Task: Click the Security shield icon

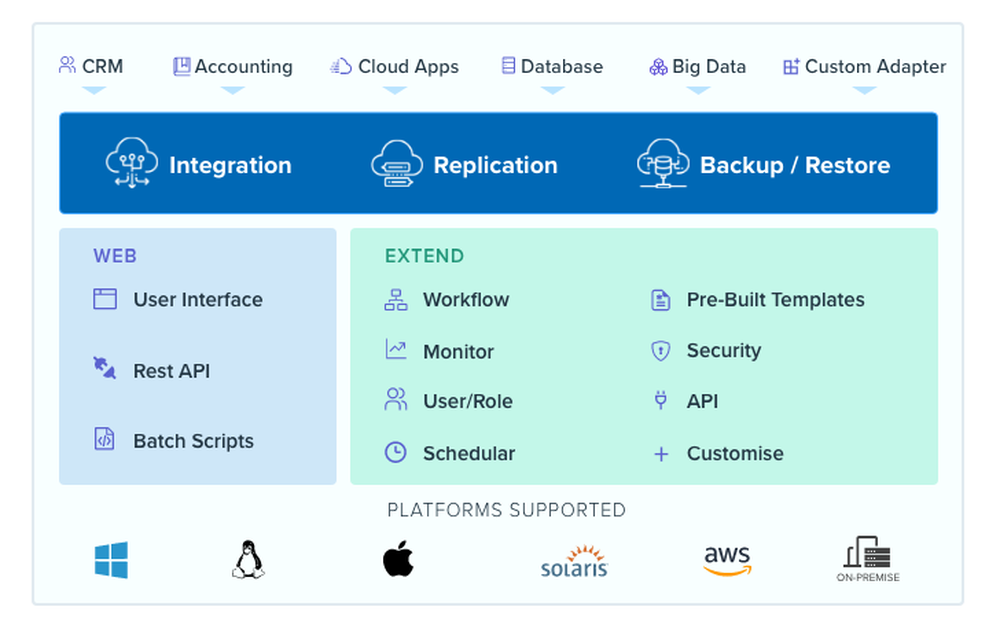Action: (661, 351)
